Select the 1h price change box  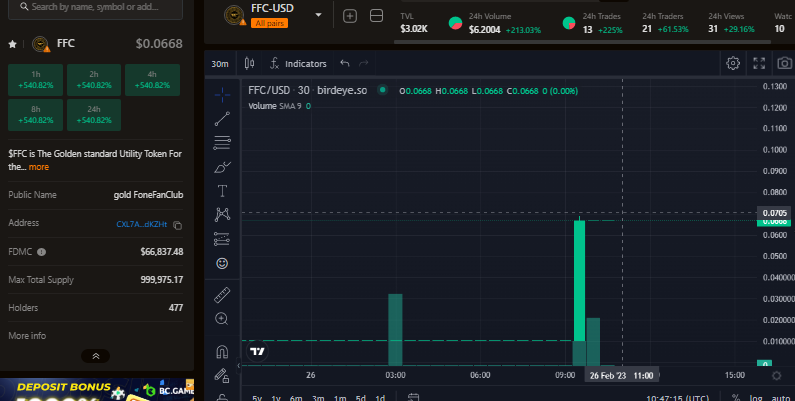pyautogui.click(x=35, y=80)
